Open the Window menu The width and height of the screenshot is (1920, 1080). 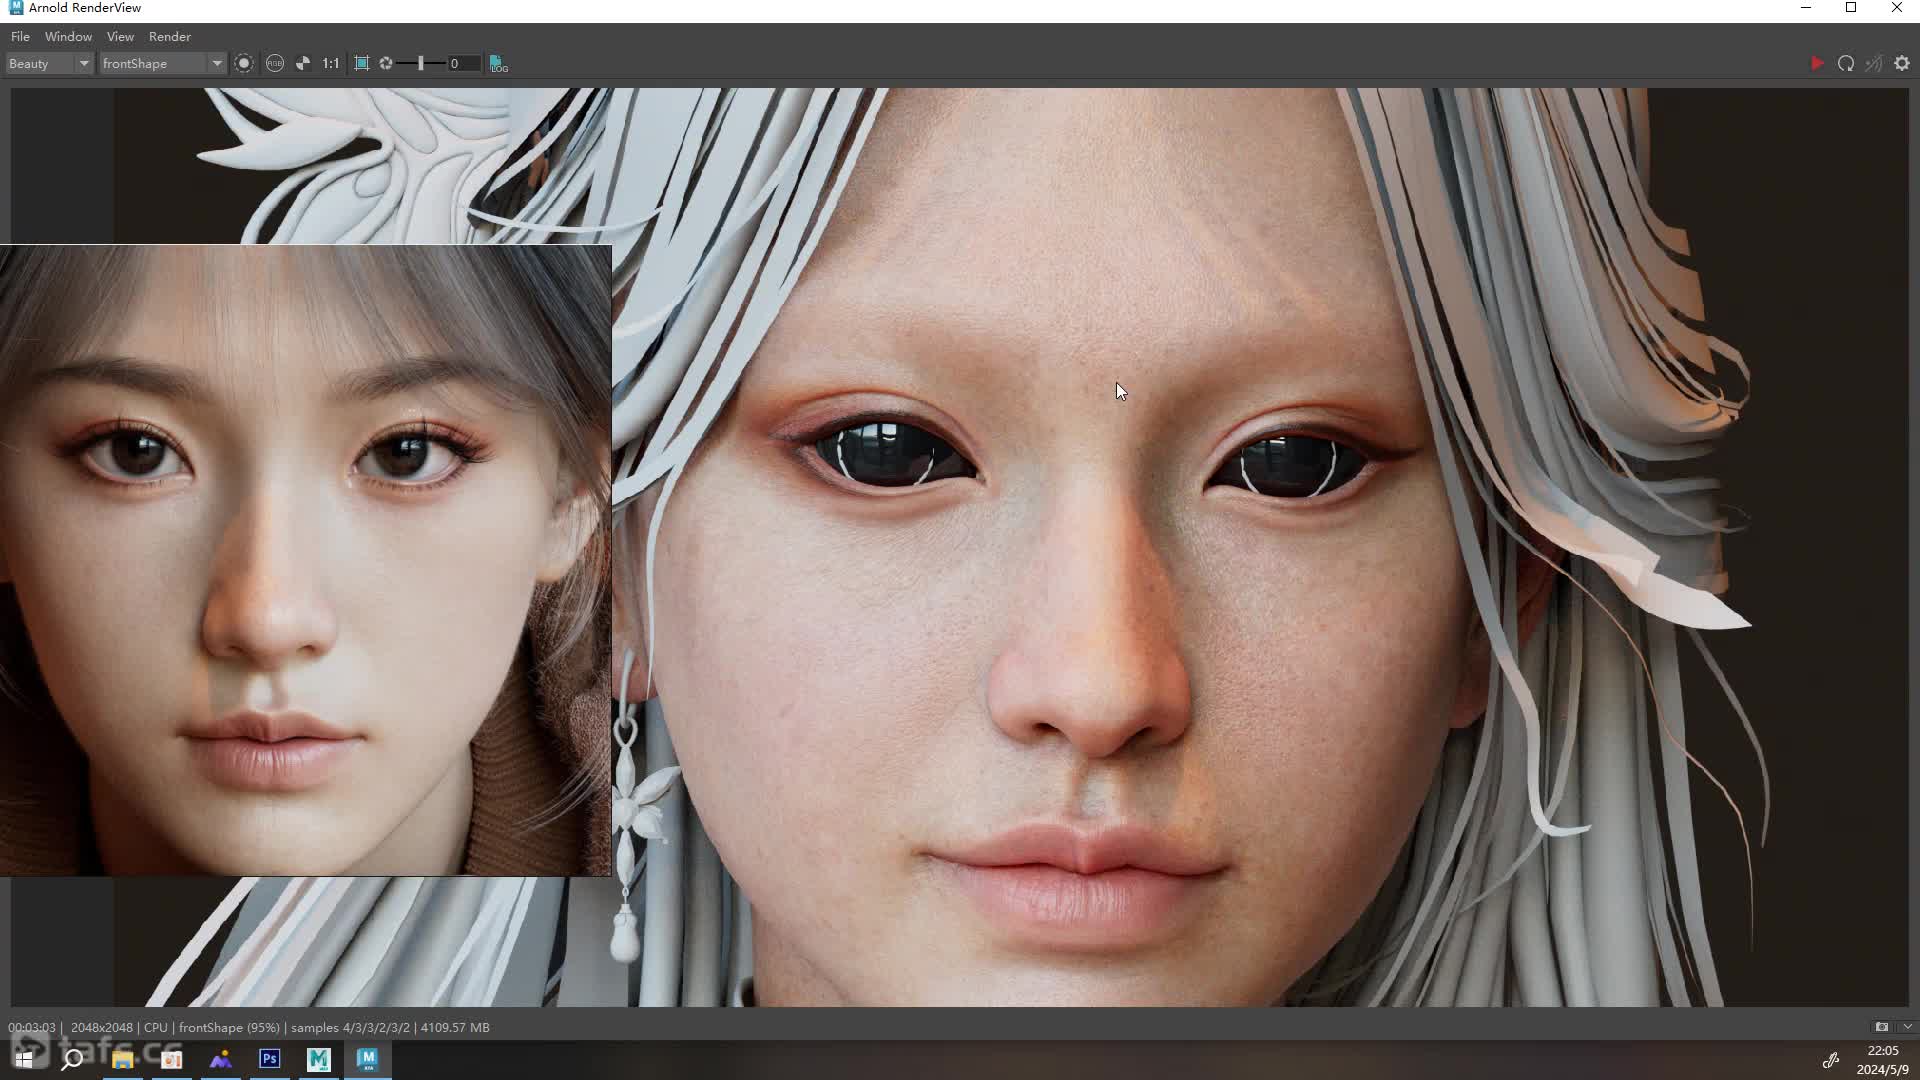click(68, 36)
